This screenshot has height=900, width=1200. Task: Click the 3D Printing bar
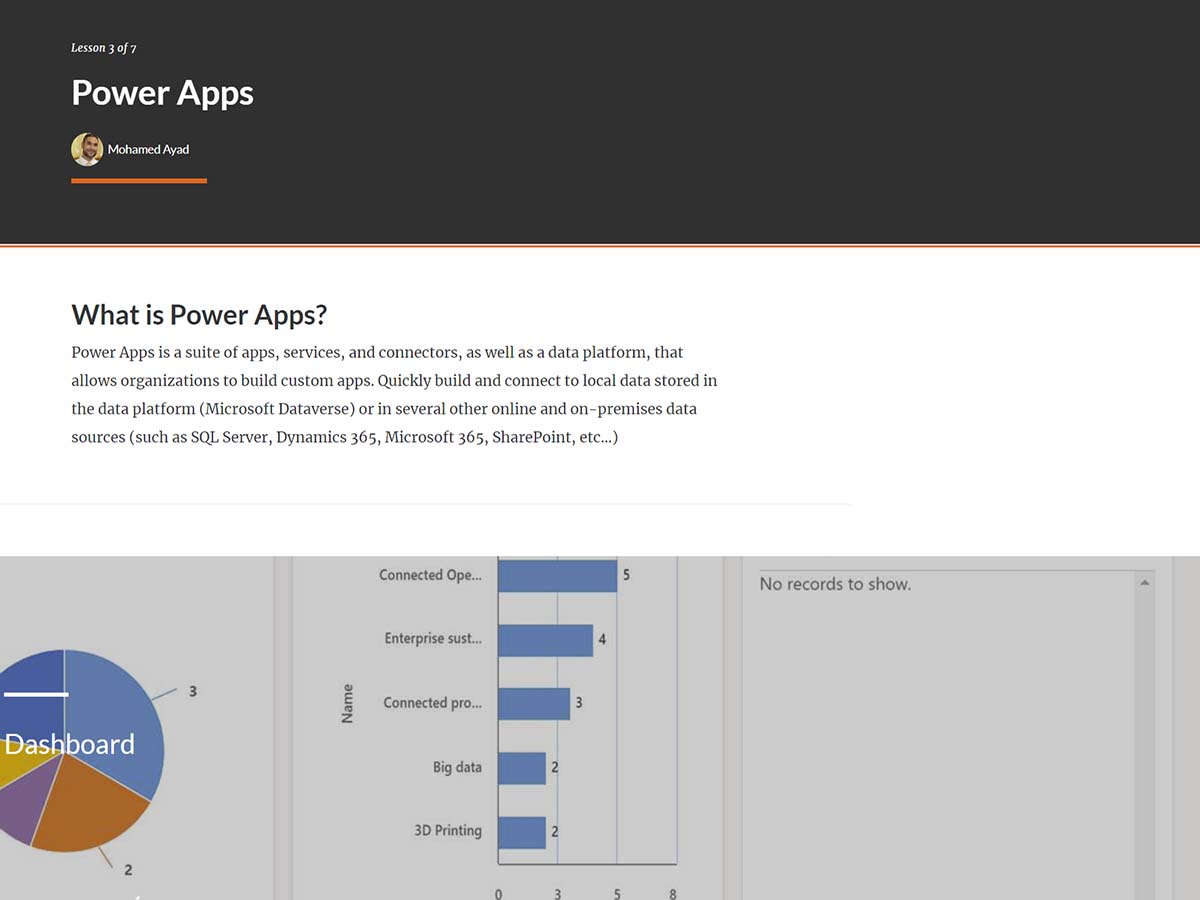coord(522,832)
